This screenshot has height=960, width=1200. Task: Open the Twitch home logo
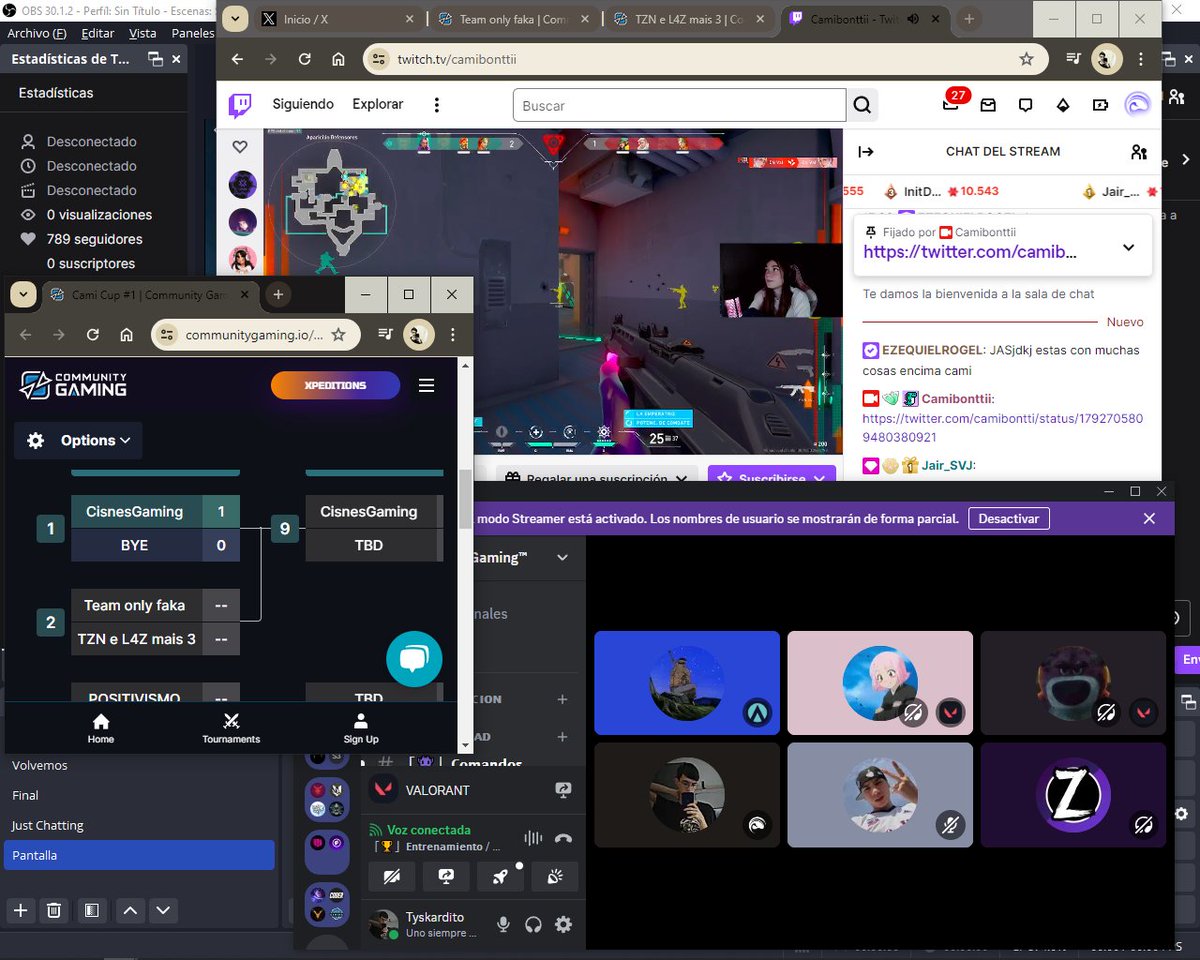pos(240,104)
